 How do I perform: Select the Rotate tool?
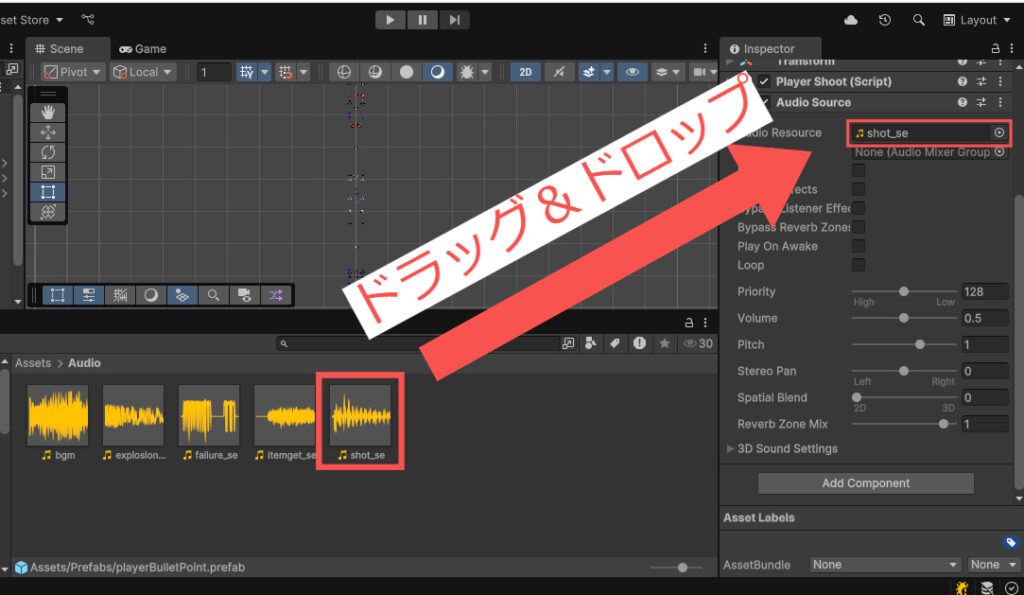[x=48, y=152]
